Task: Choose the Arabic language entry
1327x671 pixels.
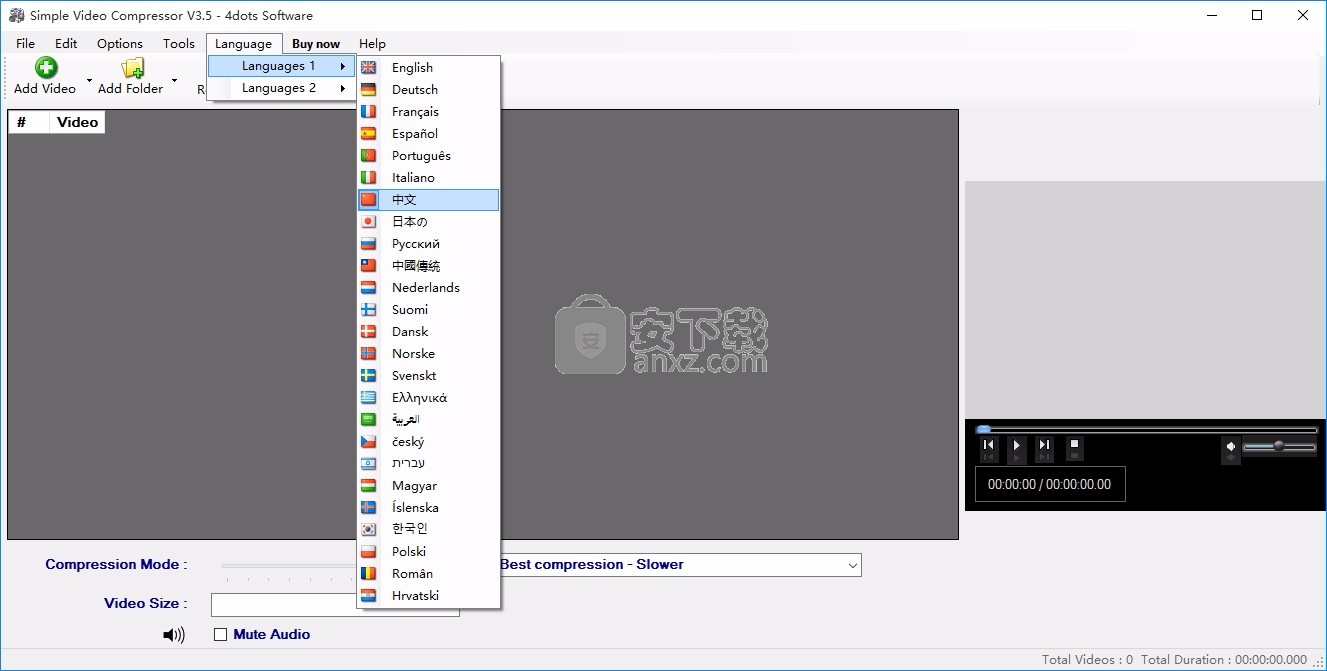Action: tap(428, 419)
